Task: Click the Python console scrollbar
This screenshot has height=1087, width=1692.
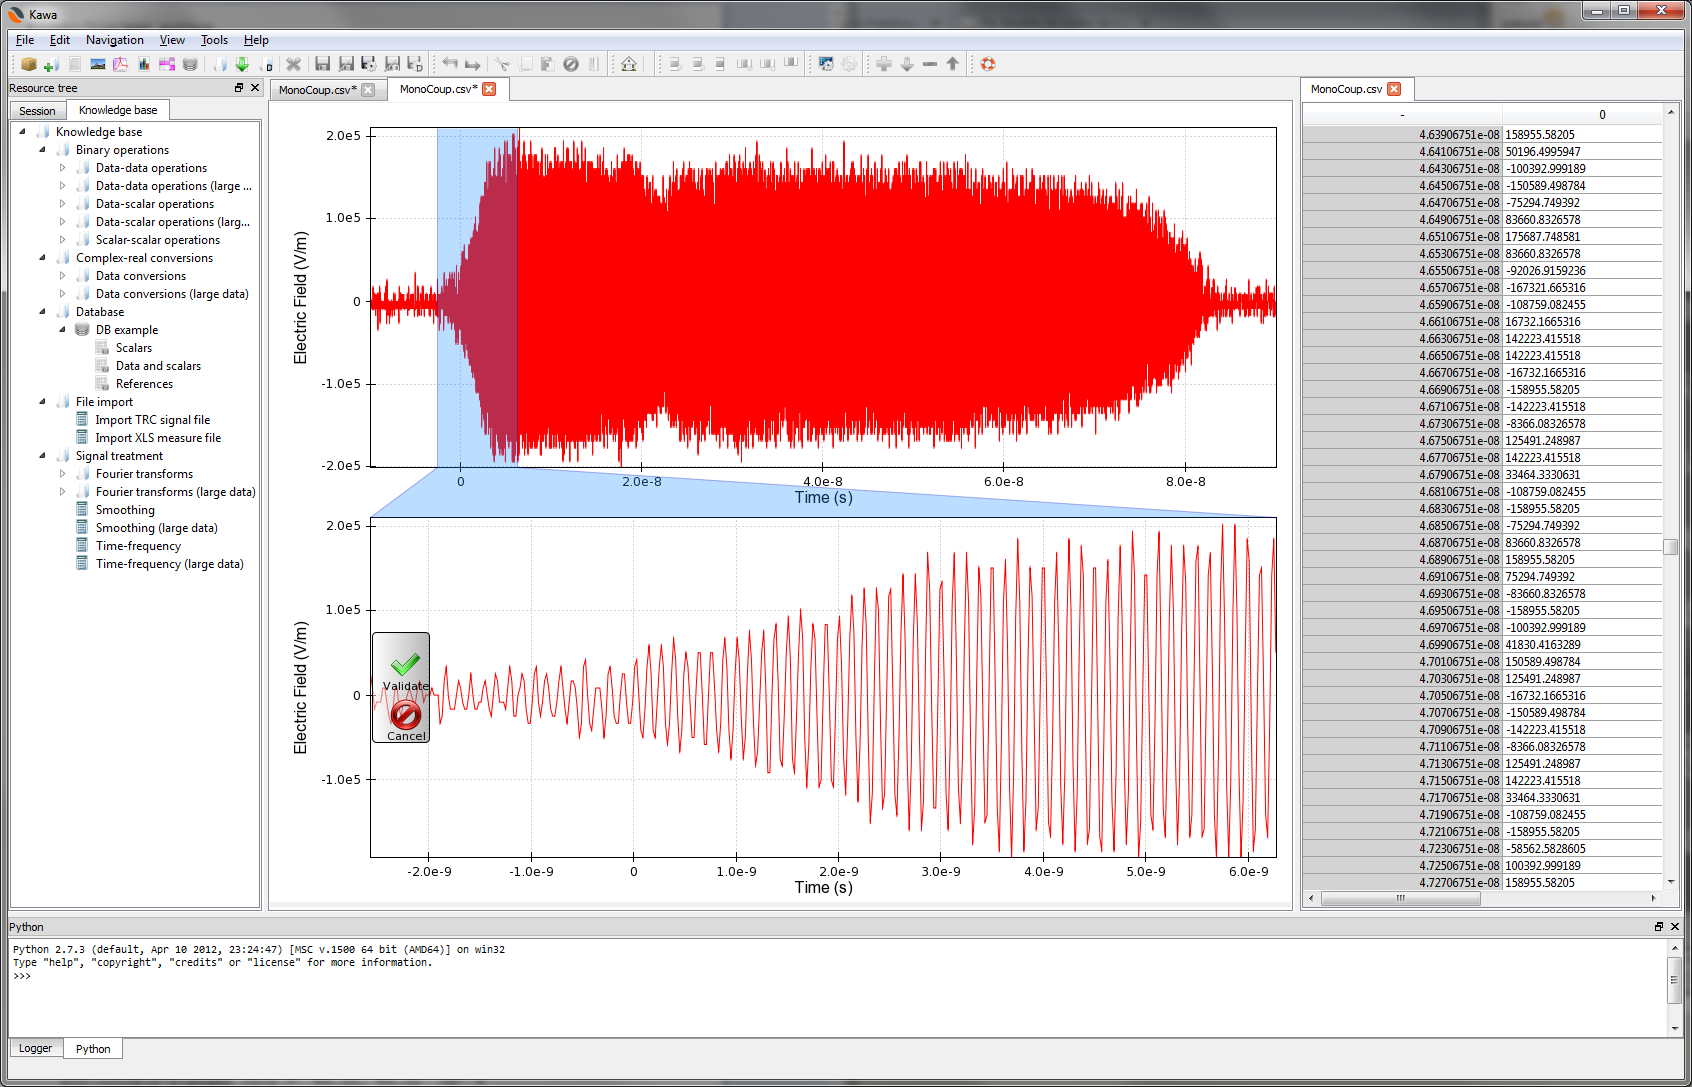Action: (1674, 980)
